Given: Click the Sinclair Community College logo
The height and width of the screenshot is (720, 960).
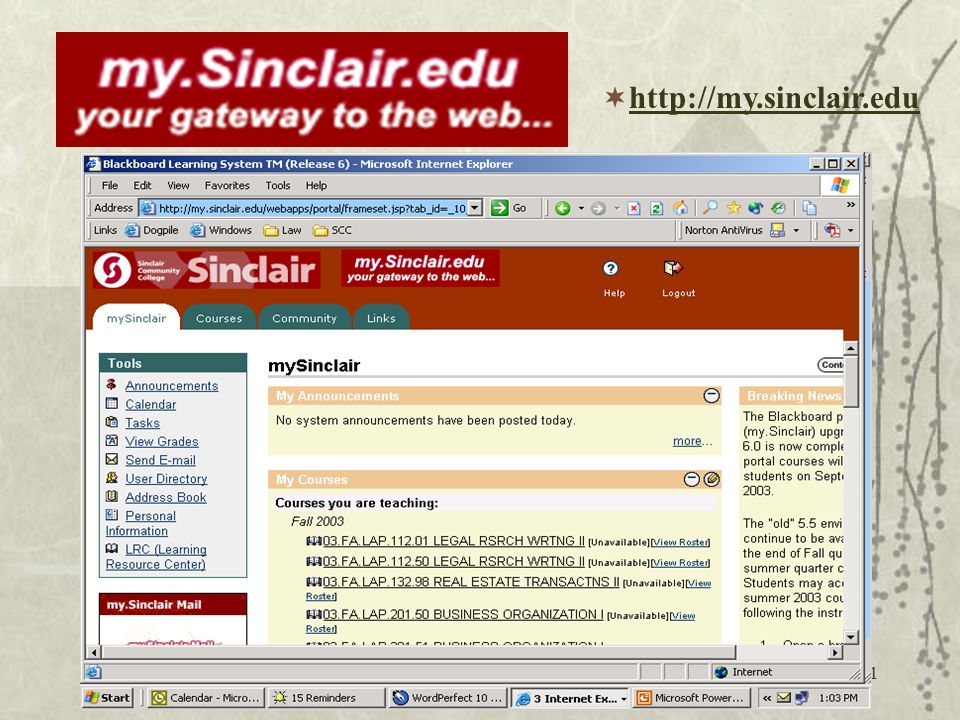Looking at the screenshot, I should click(x=206, y=270).
